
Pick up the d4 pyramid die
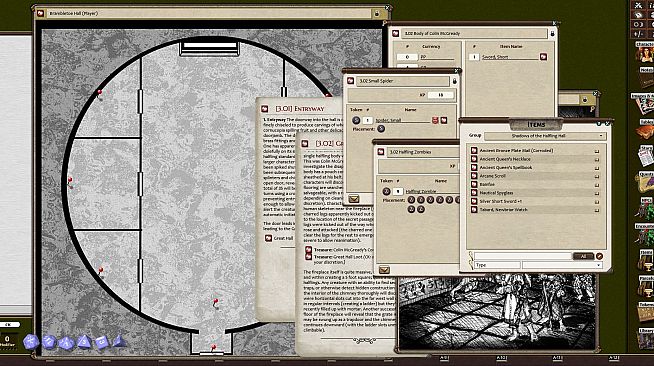119,341
